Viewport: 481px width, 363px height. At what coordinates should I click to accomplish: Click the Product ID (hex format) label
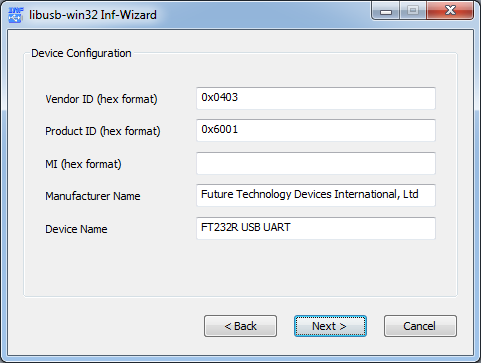pos(103,131)
